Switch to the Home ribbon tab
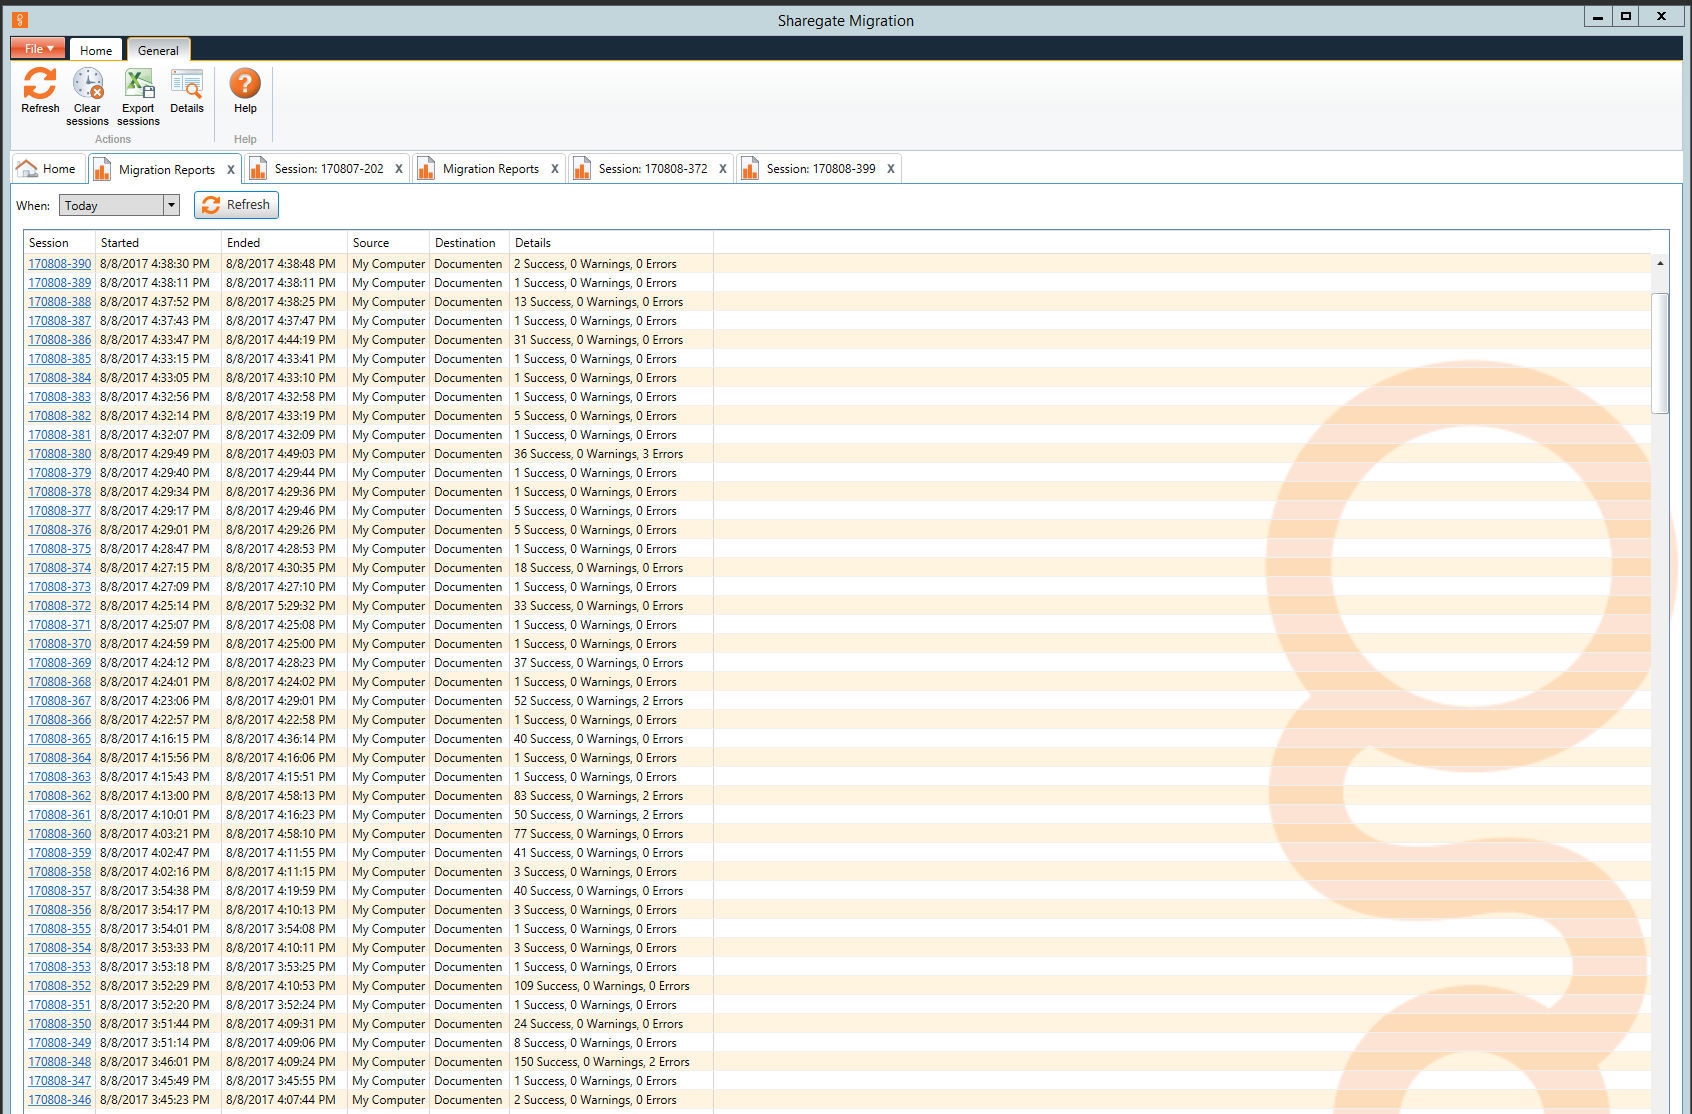The height and width of the screenshot is (1114, 1692). [96, 50]
